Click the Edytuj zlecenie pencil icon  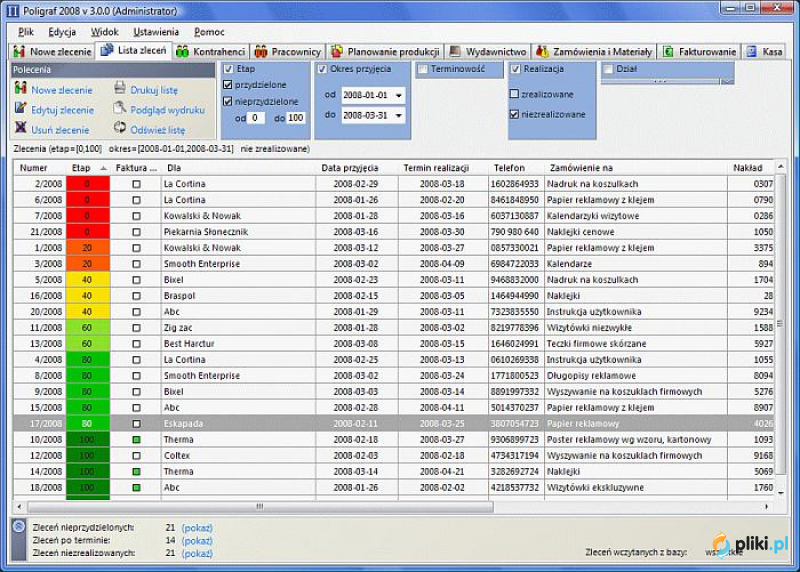click(20, 109)
